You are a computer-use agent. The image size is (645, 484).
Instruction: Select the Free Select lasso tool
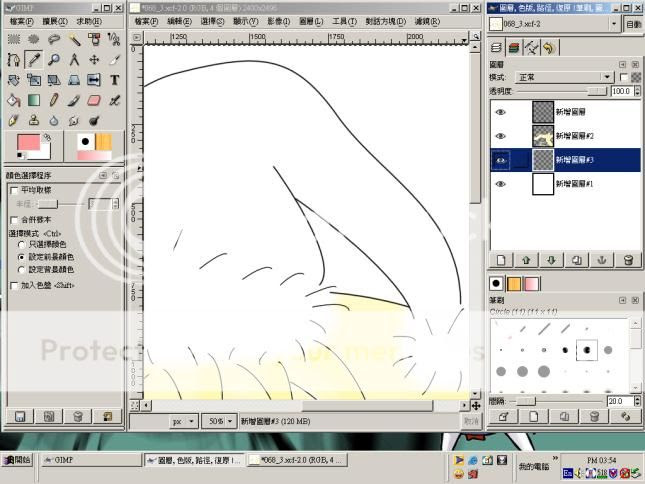point(54,39)
